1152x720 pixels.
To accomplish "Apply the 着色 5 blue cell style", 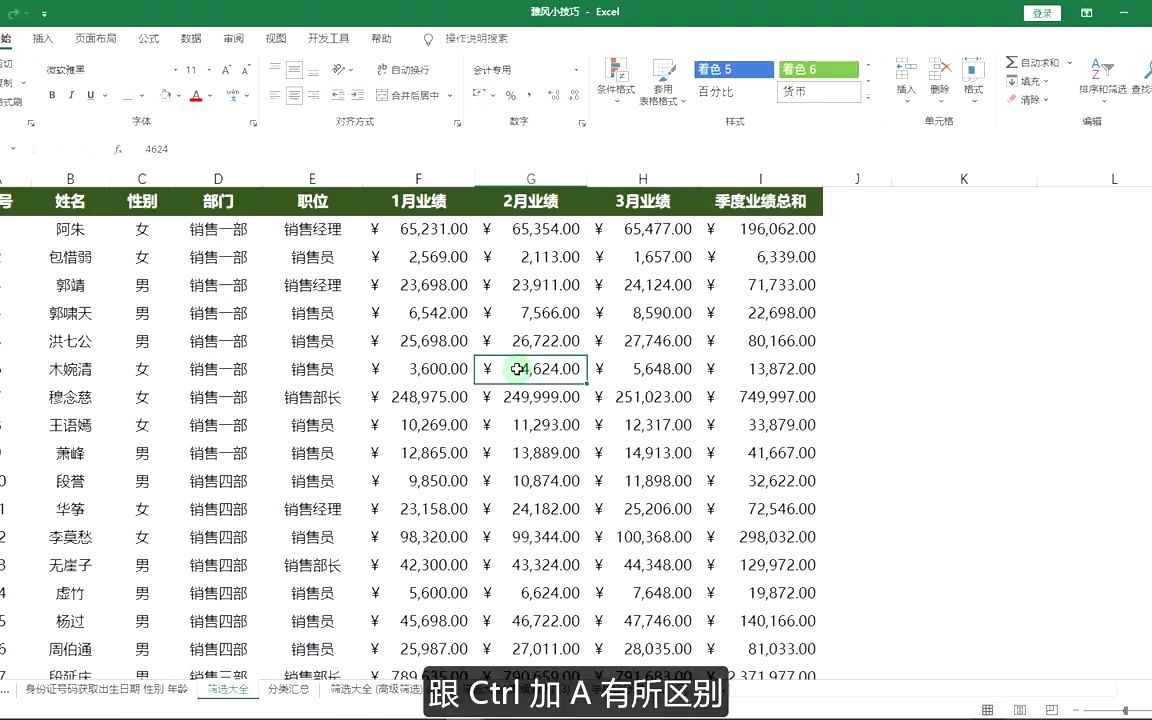I will coord(733,69).
